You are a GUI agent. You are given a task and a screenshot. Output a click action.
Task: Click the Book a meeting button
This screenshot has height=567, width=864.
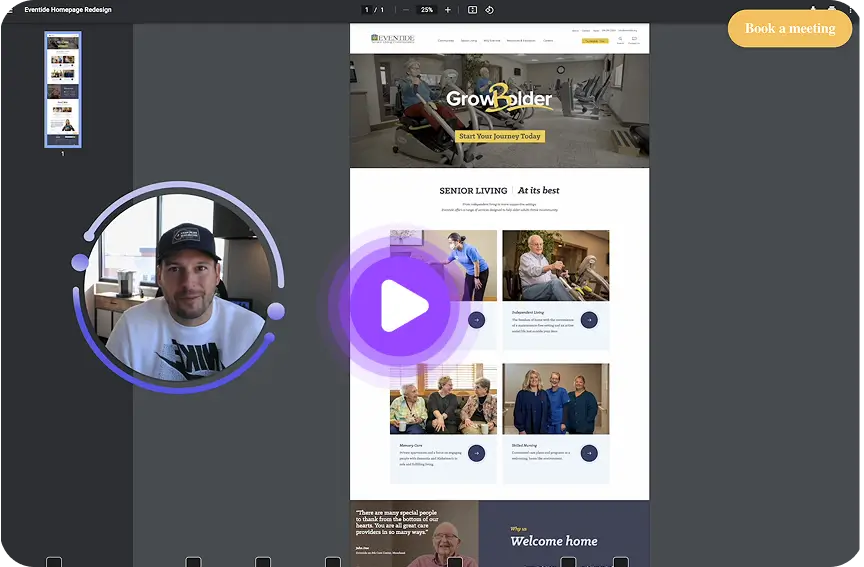[790, 28]
